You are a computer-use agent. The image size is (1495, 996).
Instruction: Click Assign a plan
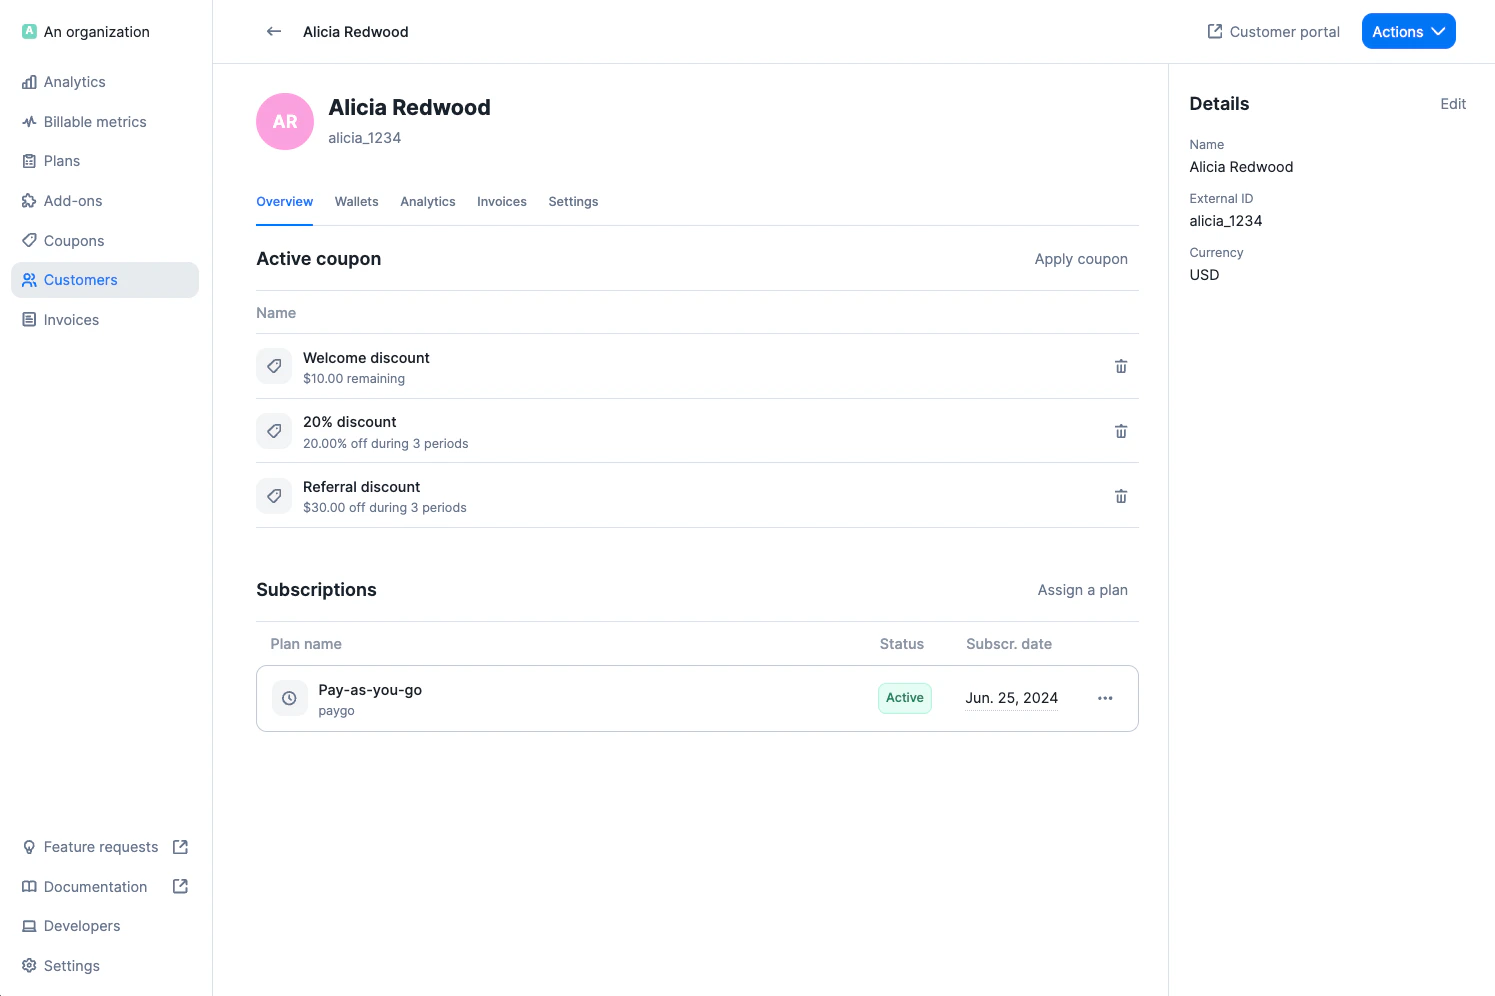click(1083, 590)
